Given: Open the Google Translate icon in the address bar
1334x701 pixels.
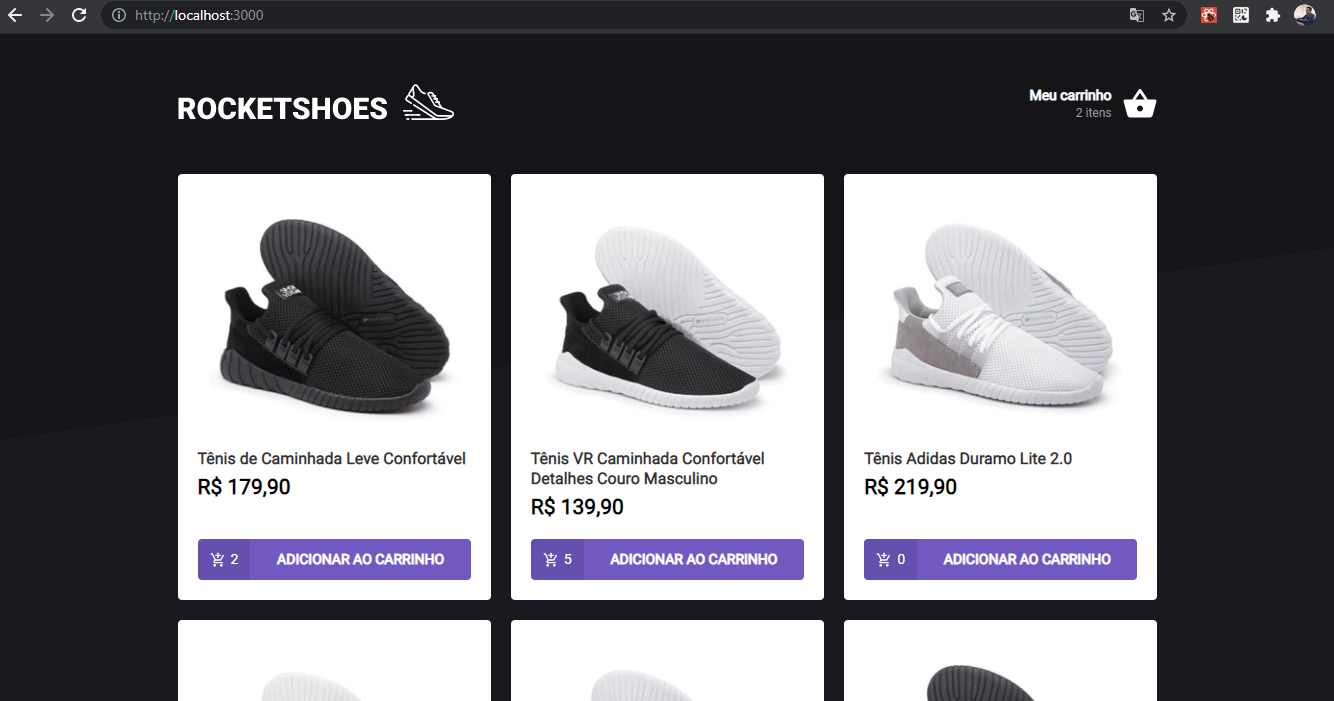Looking at the screenshot, I should [x=1137, y=16].
